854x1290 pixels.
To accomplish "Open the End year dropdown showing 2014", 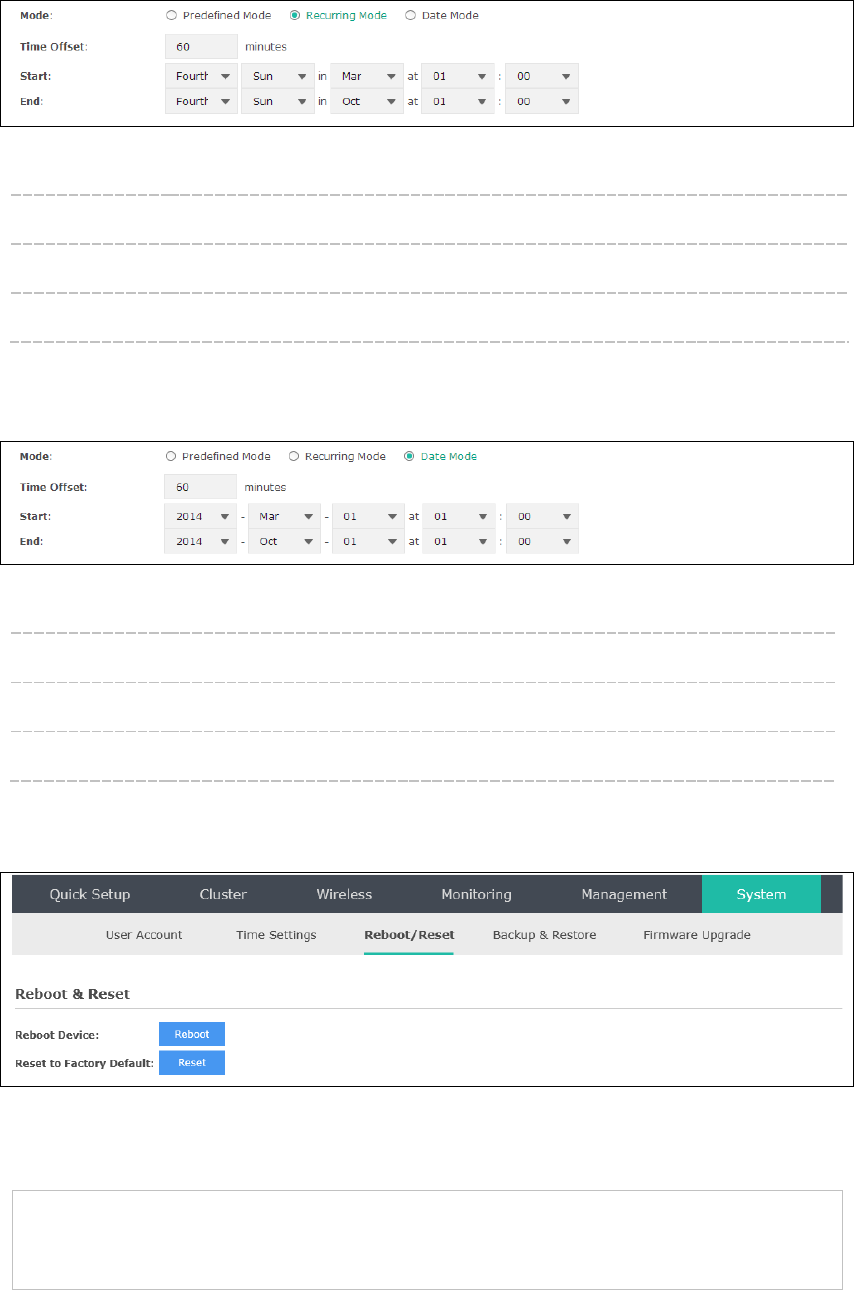I will point(201,541).
